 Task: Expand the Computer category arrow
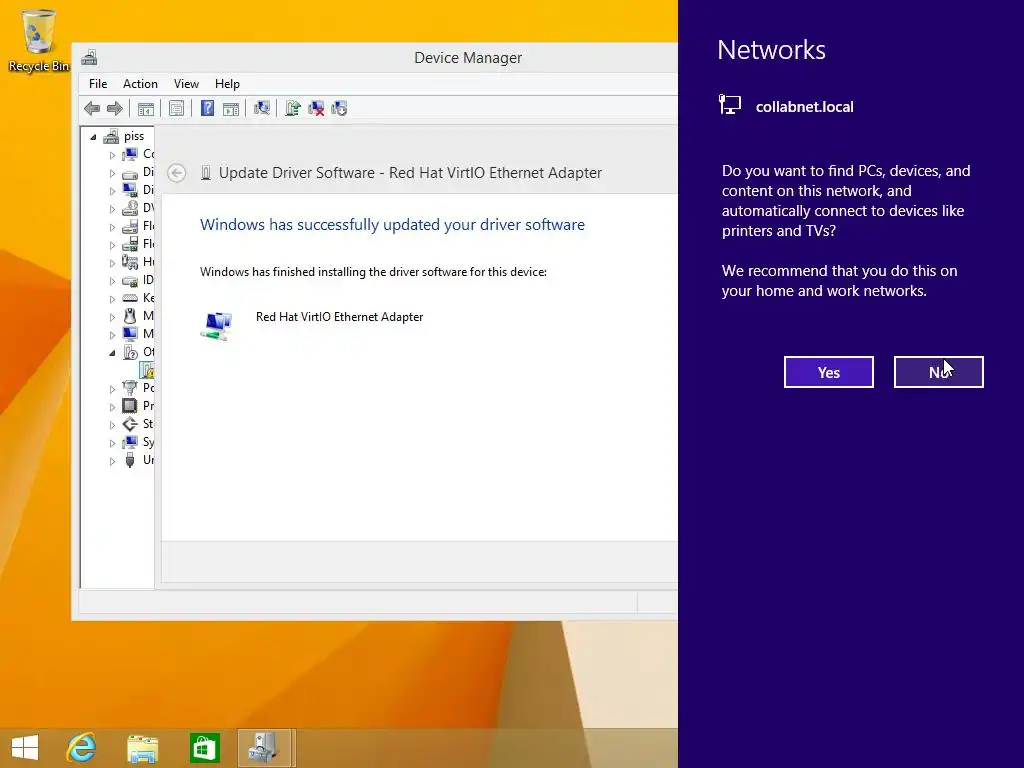112,155
